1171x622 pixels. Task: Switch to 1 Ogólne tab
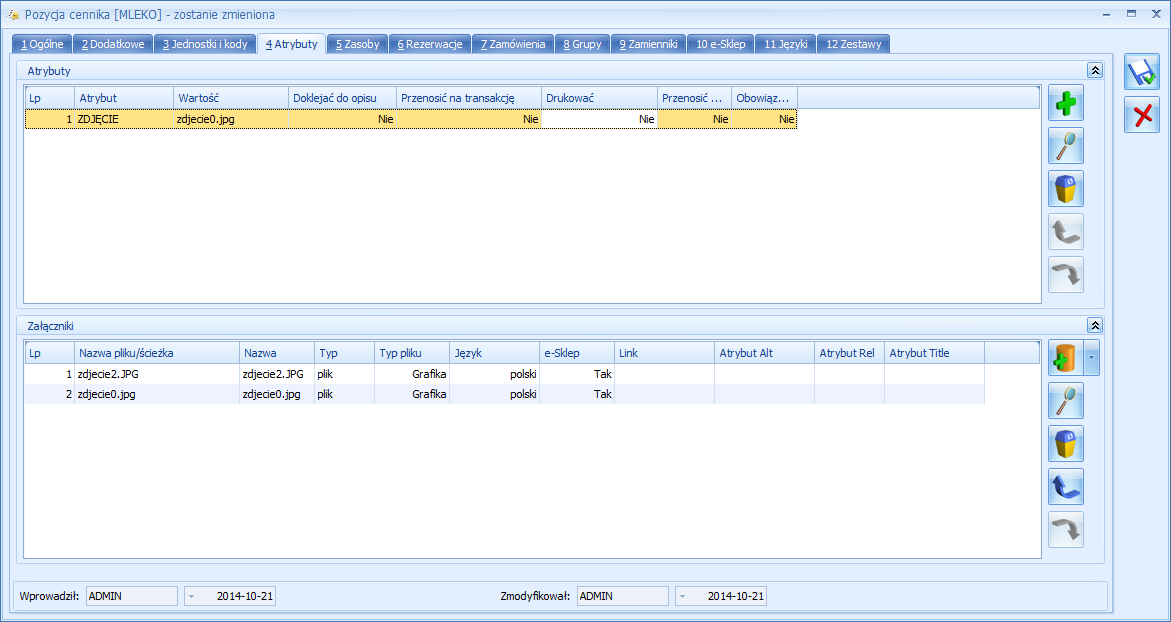coord(42,44)
